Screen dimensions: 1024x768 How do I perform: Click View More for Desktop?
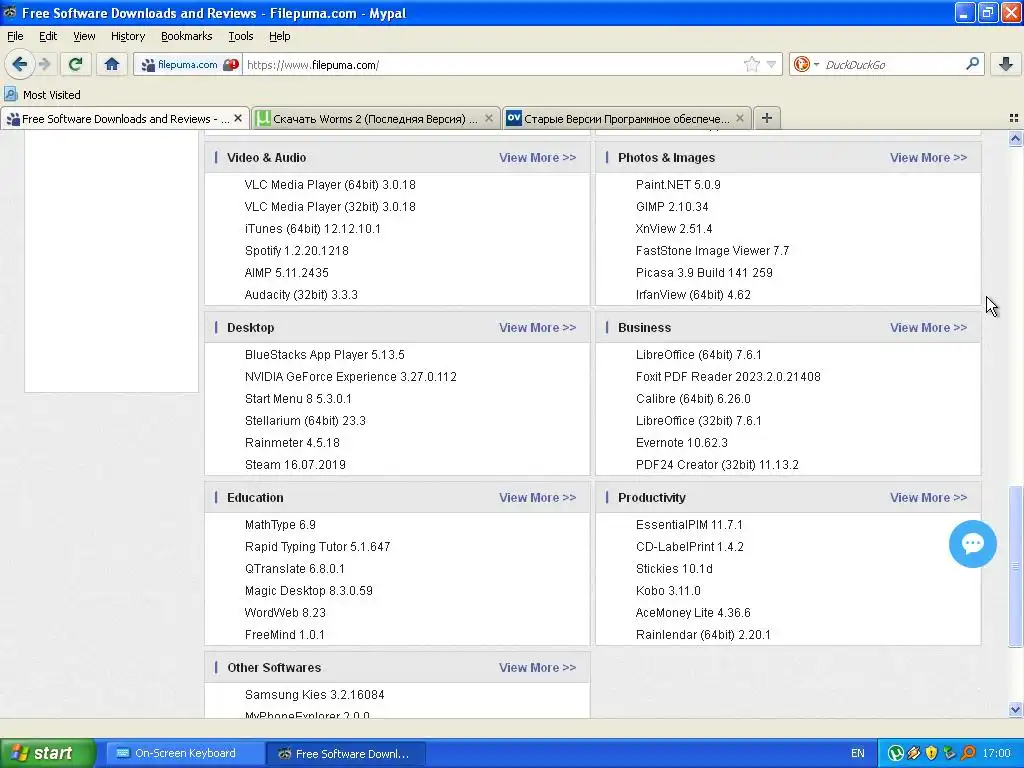(537, 327)
